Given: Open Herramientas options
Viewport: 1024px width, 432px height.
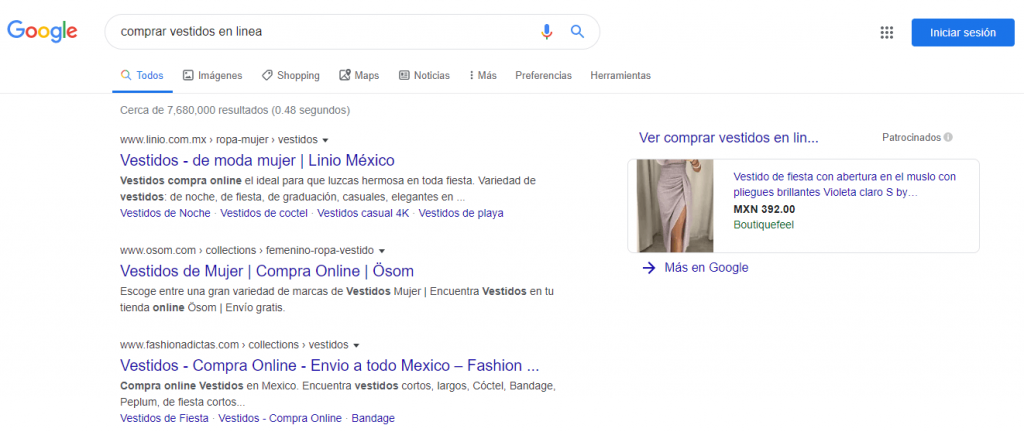Looking at the screenshot, I should pos(620,76).
